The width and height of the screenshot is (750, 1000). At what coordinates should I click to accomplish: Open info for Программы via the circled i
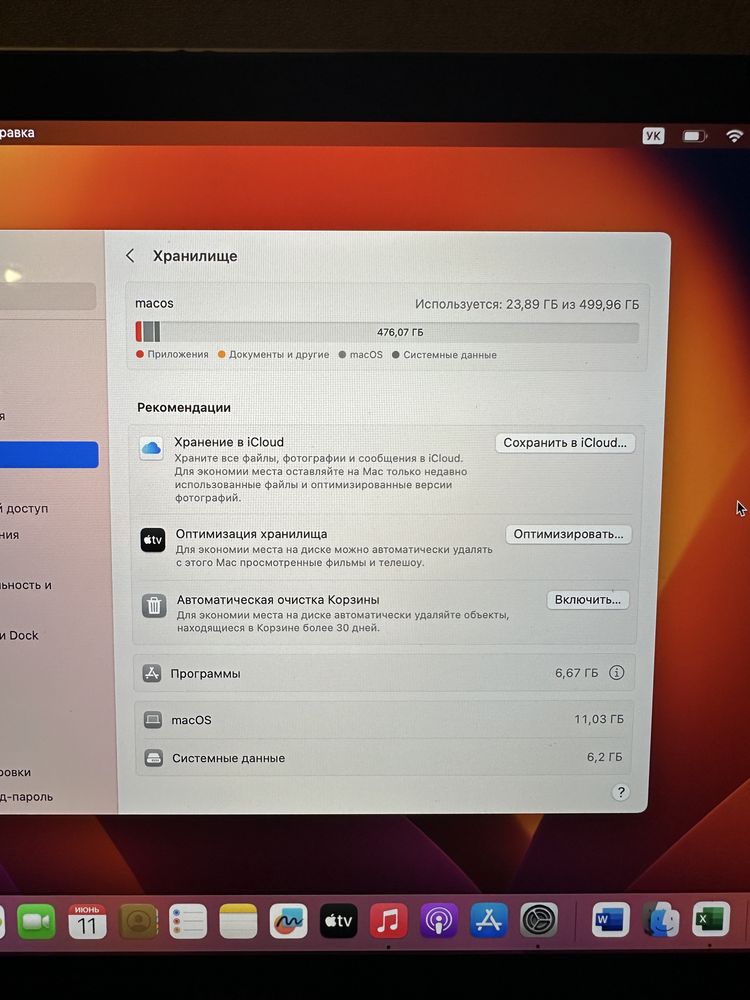(x=616, y=672)
